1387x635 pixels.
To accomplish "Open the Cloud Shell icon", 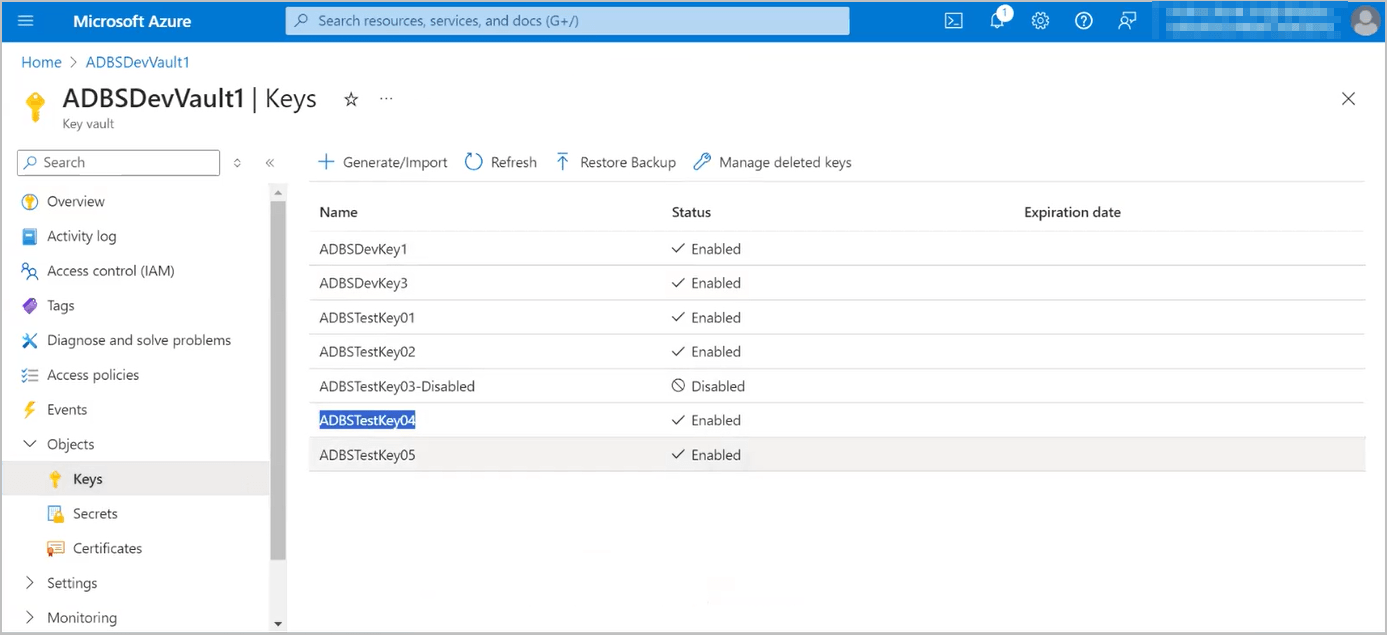I will (x=953, y=21).
